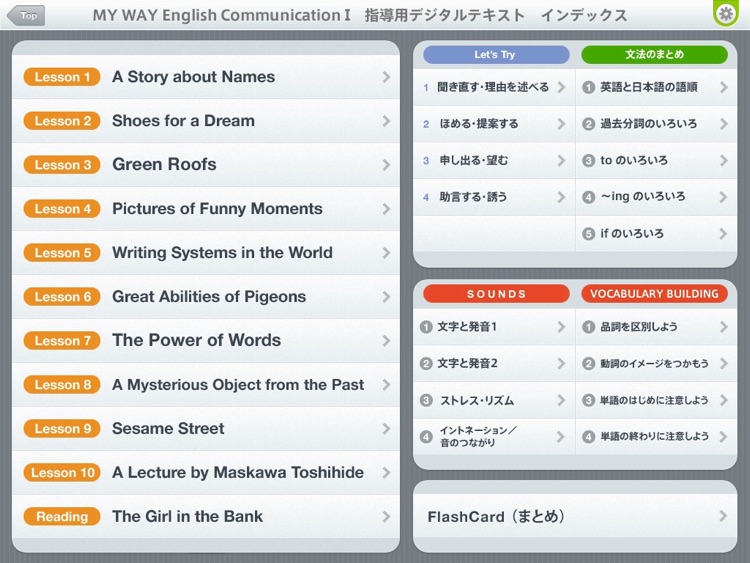Tap the Lesson 3 orange badge

[62, 165]
